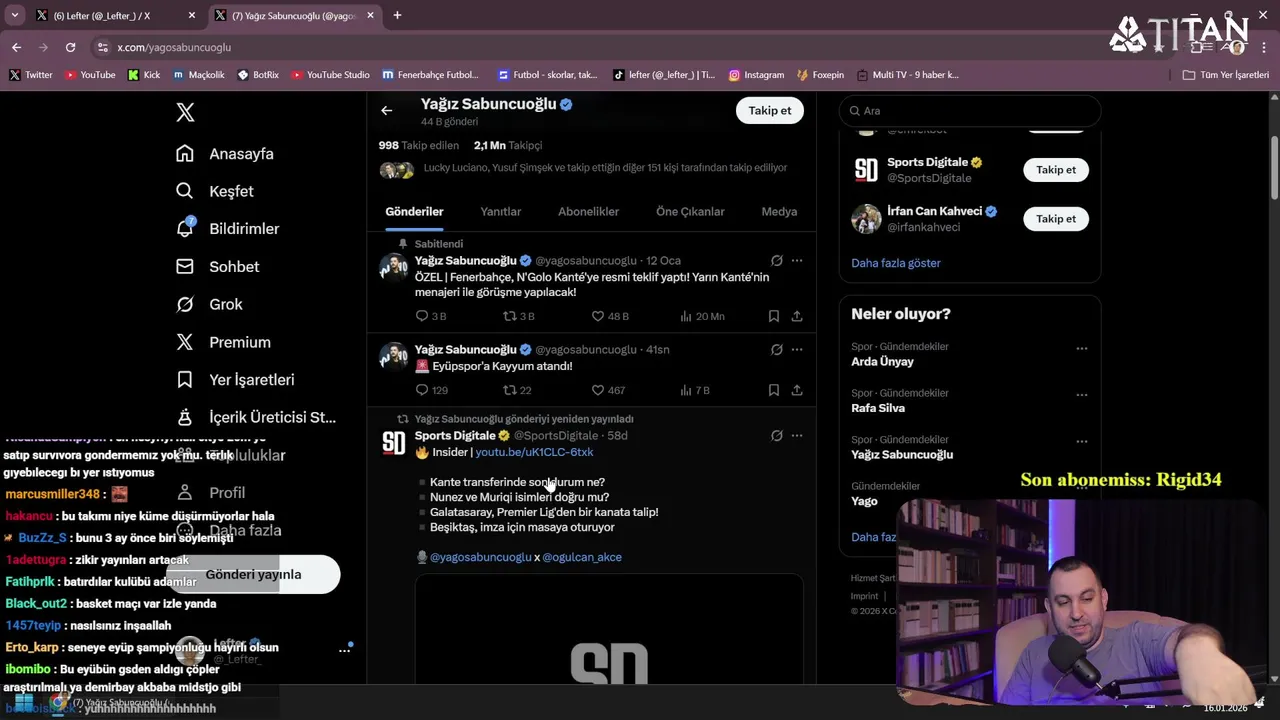
Task: Open more options on Eyüpspor'a Kayyum post
Action: [797, 350]
